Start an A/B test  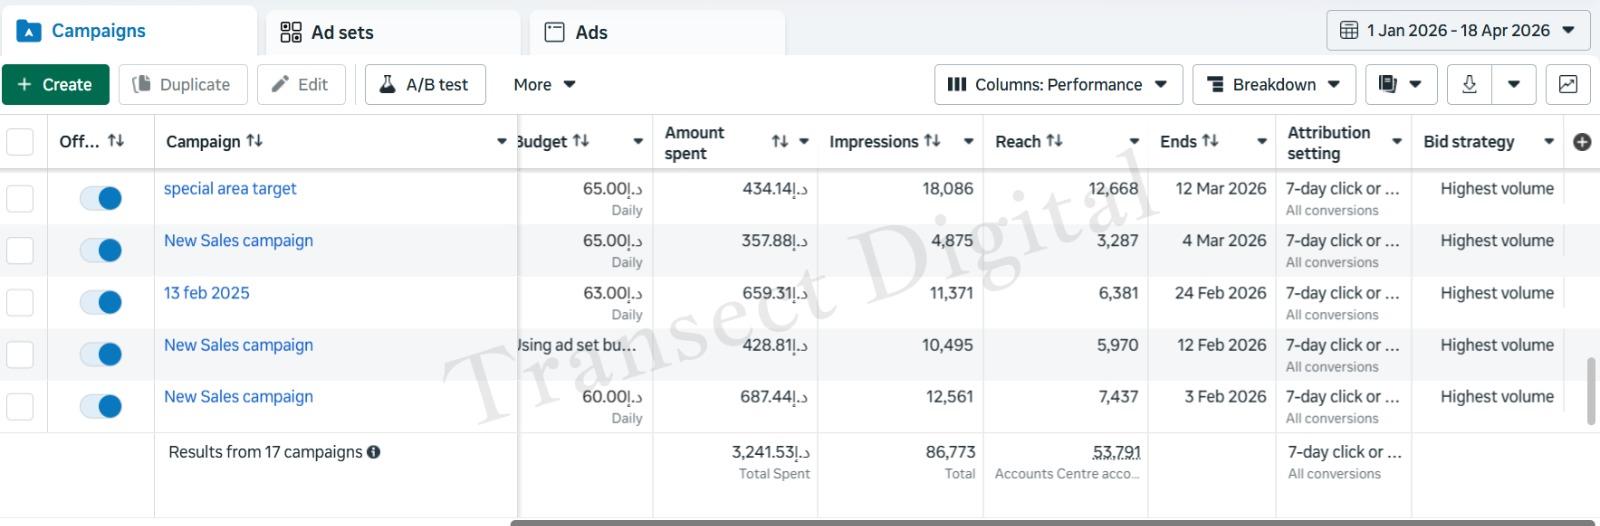425,85
